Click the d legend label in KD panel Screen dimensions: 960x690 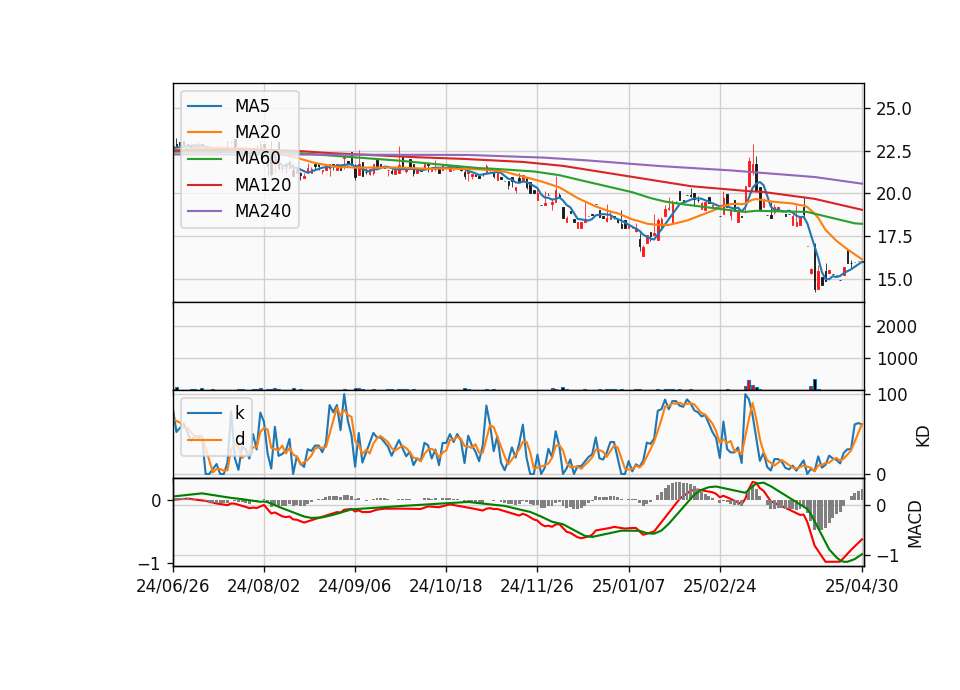point(240,438)
